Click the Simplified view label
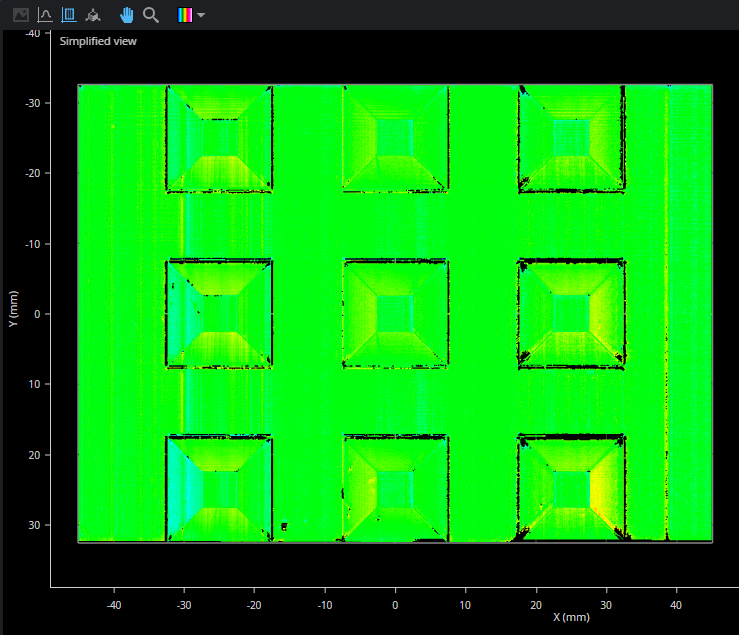 (98, 41)
